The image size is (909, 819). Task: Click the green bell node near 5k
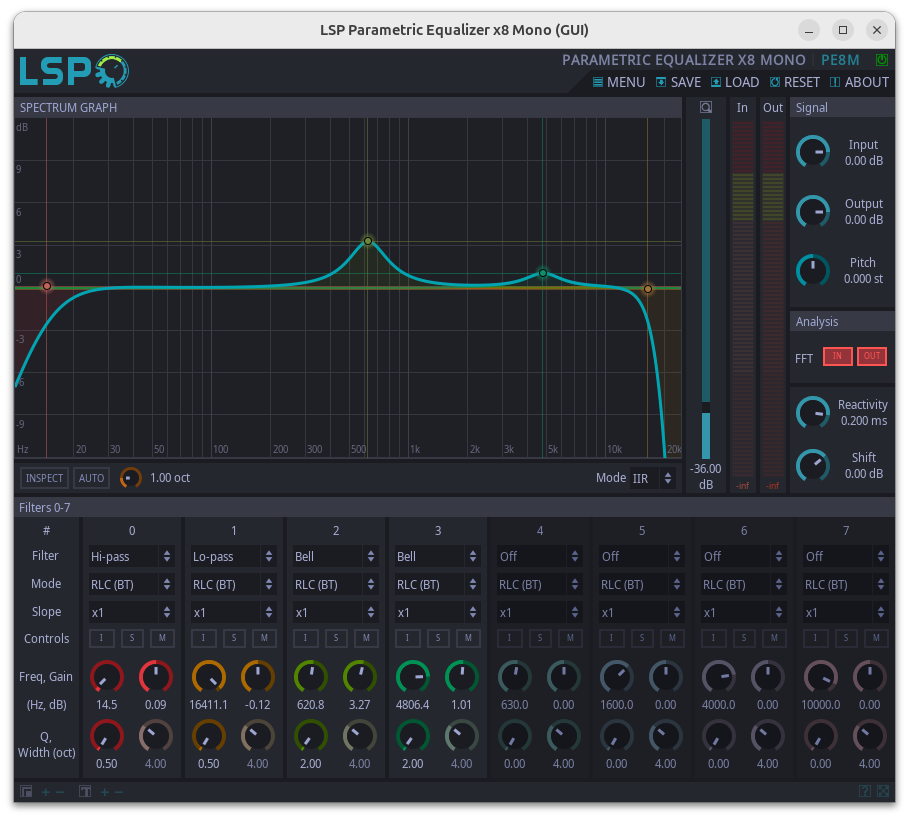pyautogui.click(x=543, y=272)
